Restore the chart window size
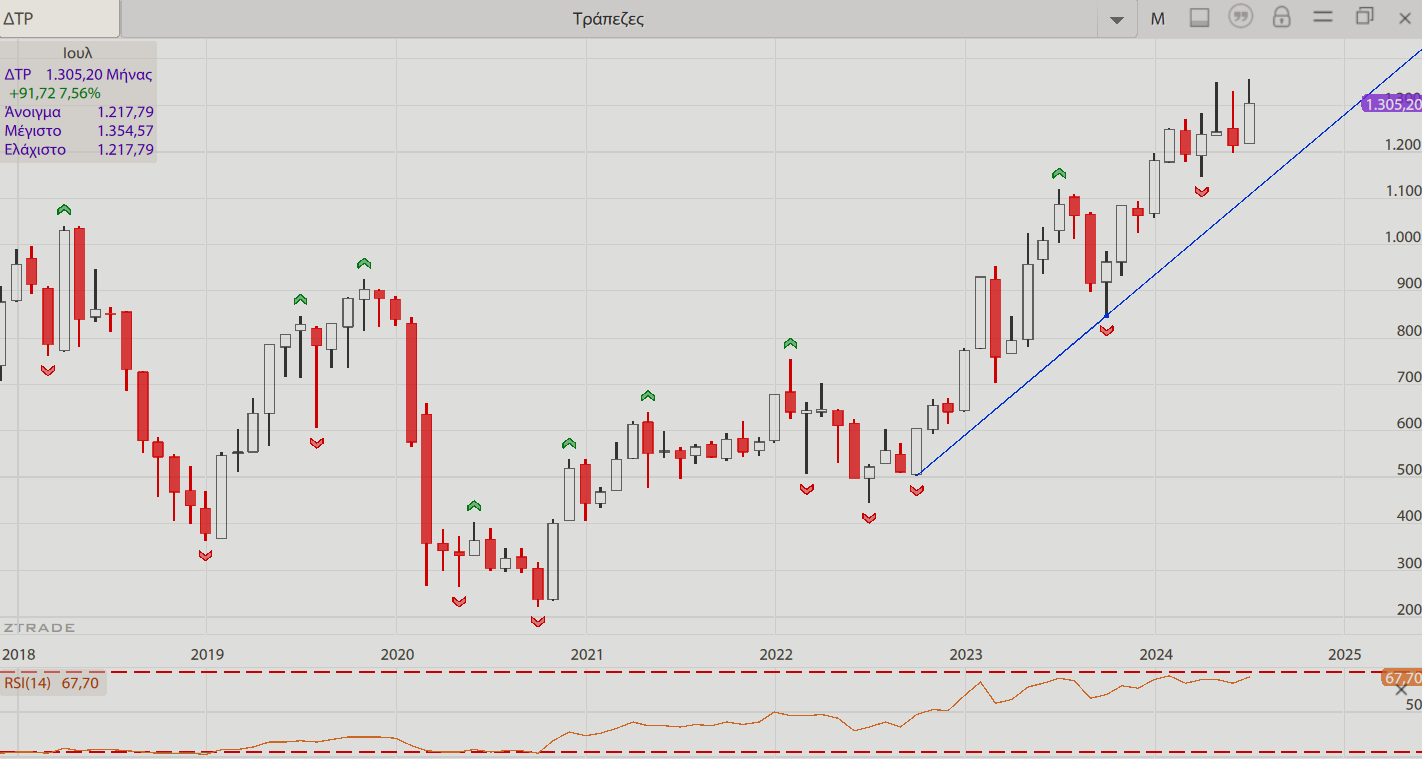This screenshot has width=1422, height=759. pos(1365,16)
